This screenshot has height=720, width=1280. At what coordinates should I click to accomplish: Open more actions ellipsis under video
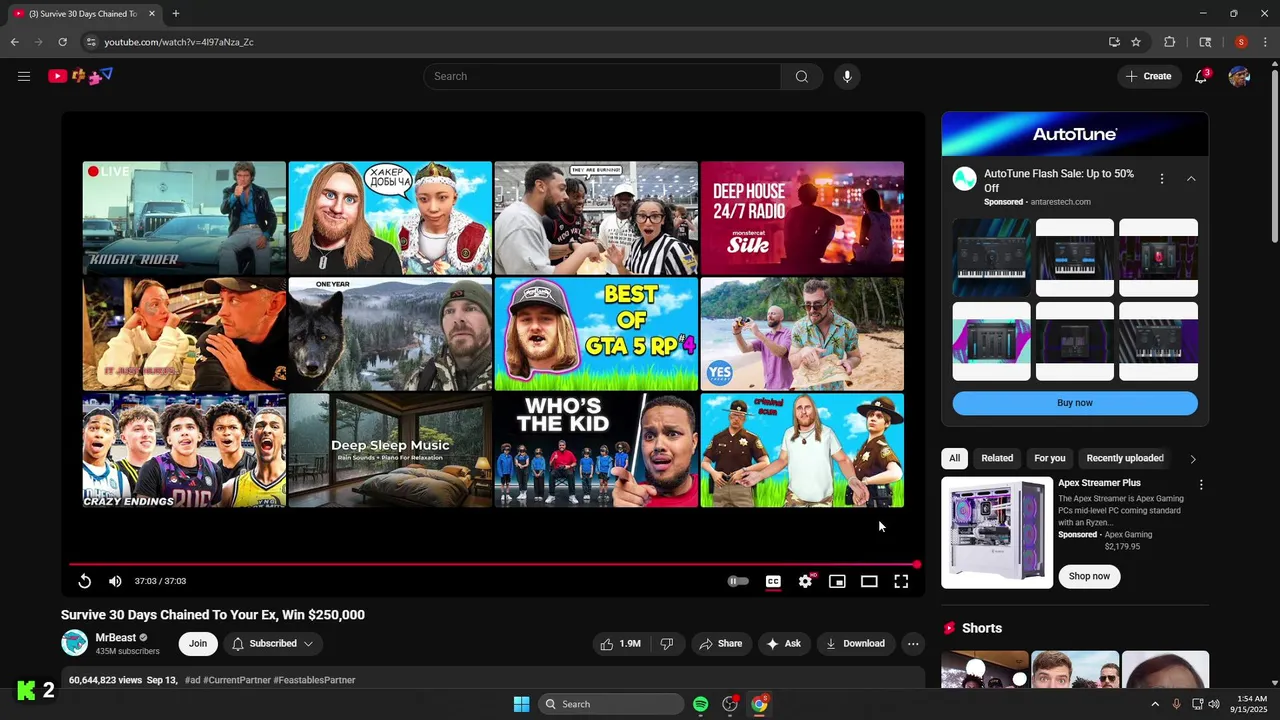coord(913,644)
